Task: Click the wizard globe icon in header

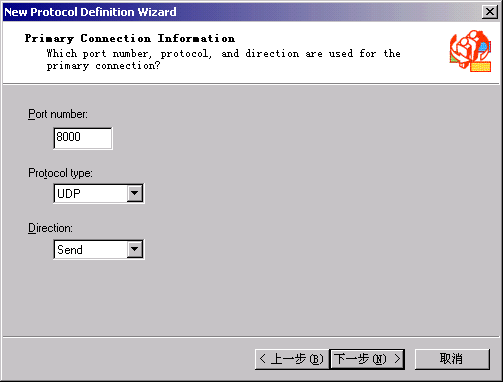Action: (x=470, y=51)
